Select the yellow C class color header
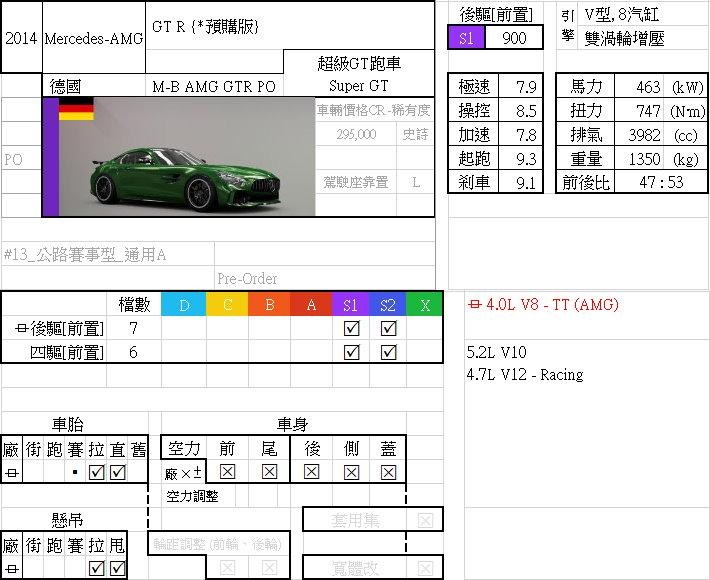The image size is (710, 580). (227, 305)
